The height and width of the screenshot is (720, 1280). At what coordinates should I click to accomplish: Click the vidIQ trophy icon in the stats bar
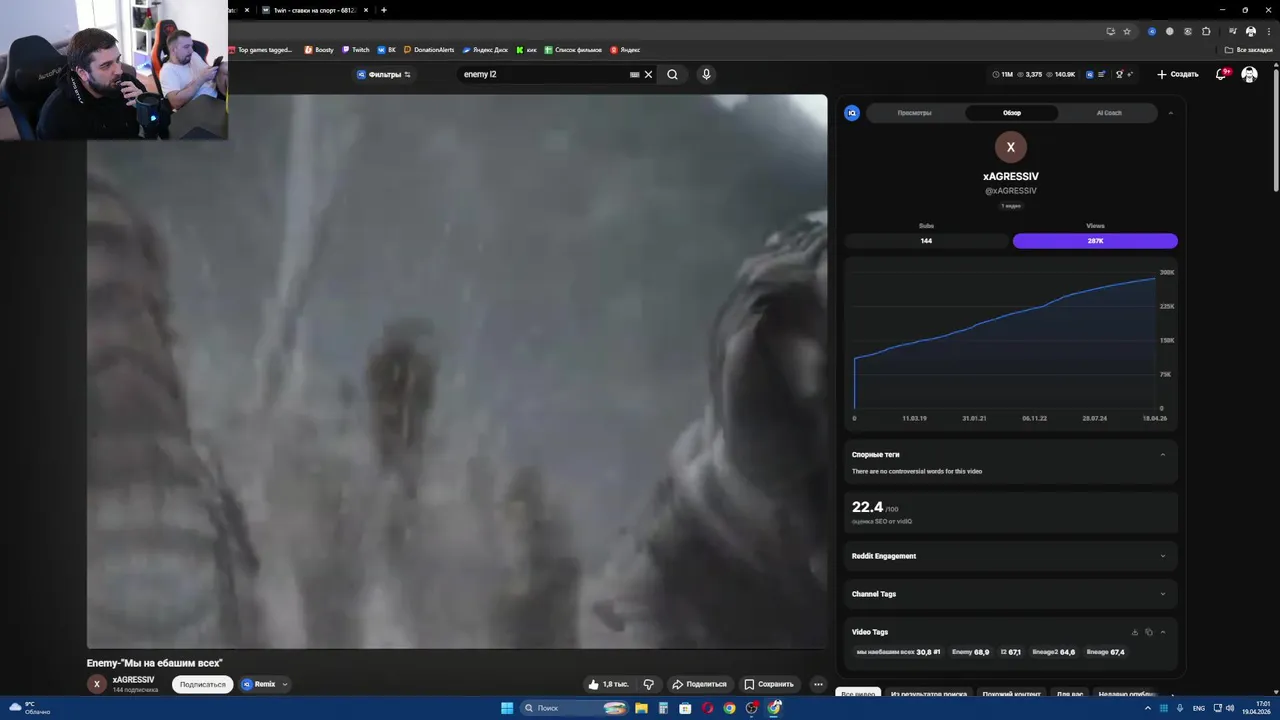(1119, 74)
